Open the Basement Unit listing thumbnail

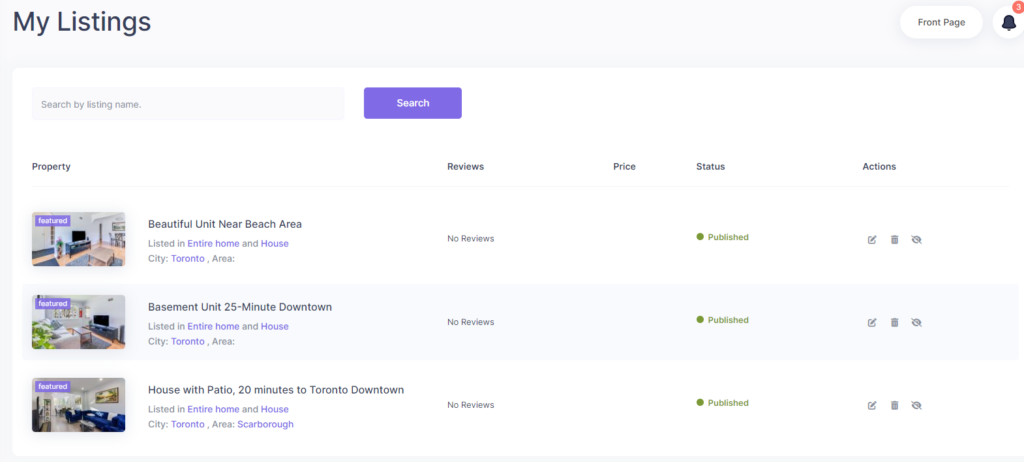78,322
